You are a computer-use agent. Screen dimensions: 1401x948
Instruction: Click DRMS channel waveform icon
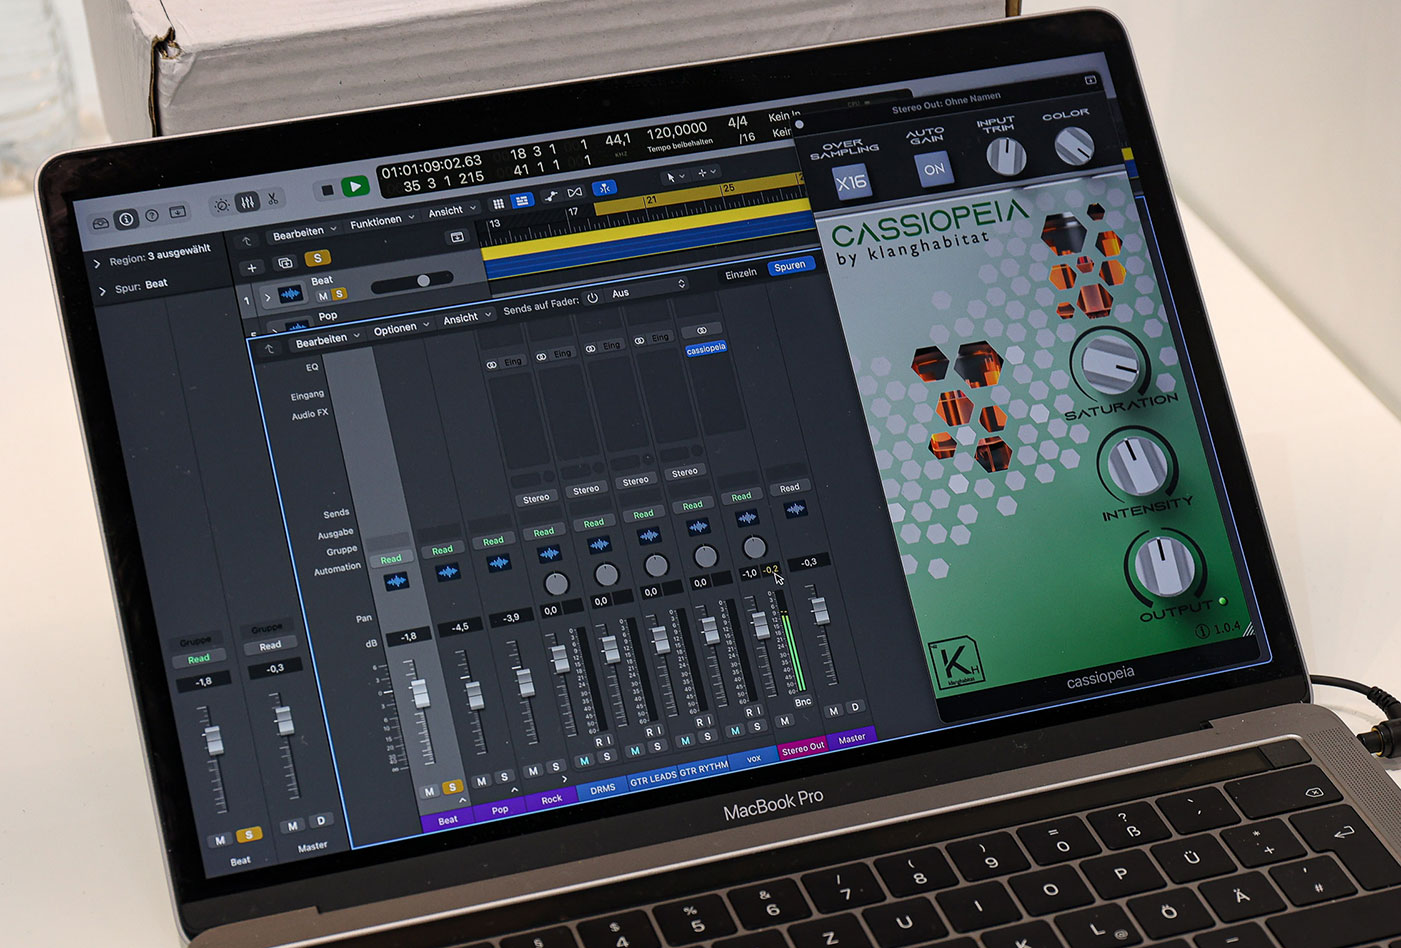tap(549, 553)
